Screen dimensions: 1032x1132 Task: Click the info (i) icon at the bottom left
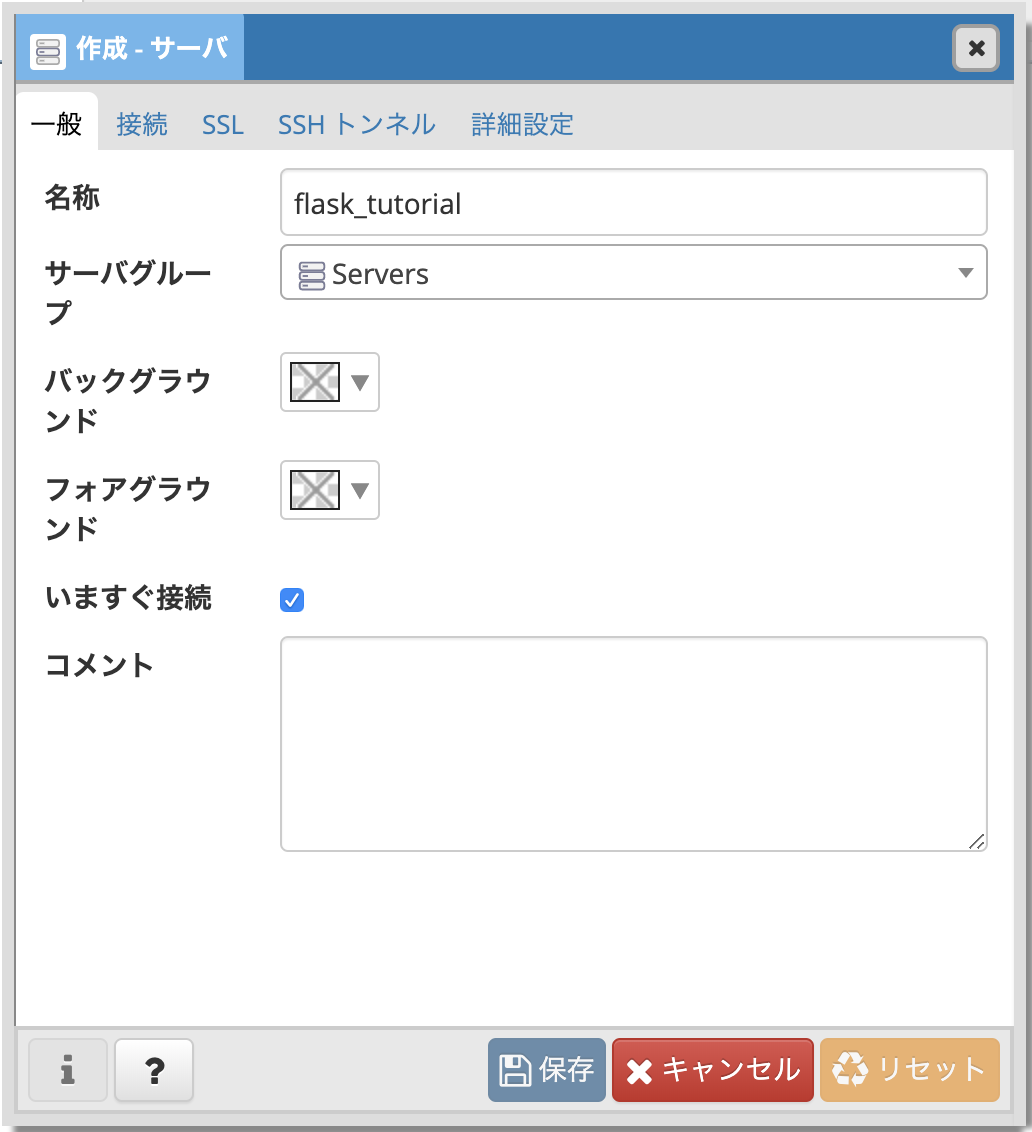pos(67,1069)
